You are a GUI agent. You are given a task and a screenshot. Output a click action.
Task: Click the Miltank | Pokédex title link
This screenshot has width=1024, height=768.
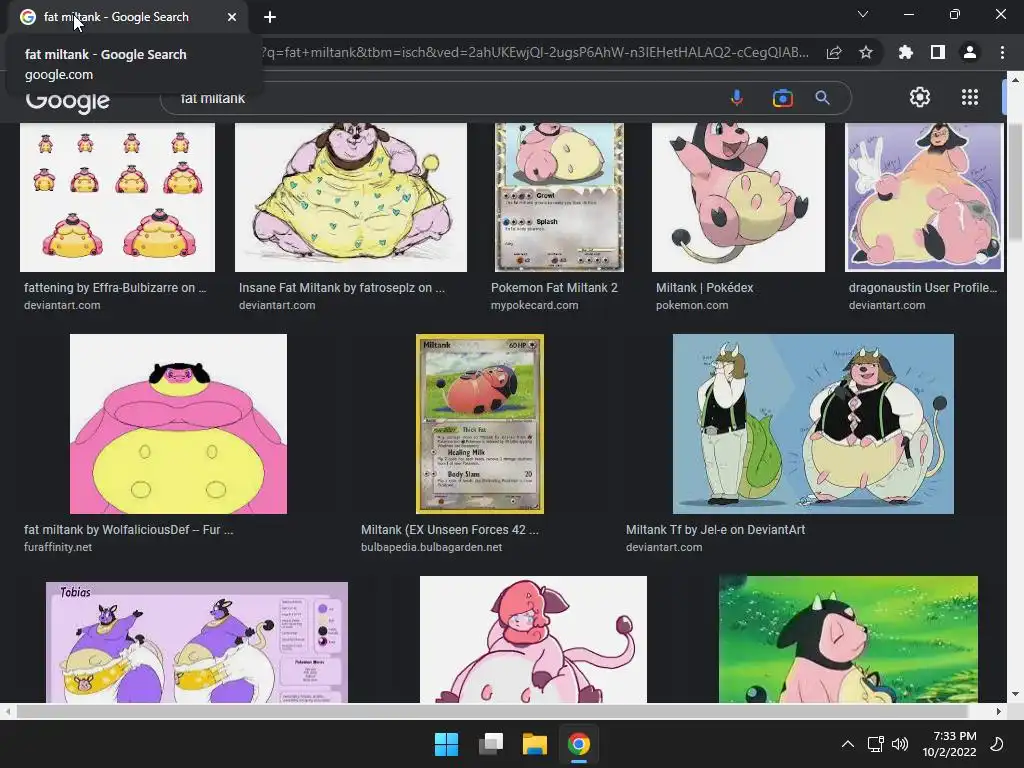pos(705,287)
